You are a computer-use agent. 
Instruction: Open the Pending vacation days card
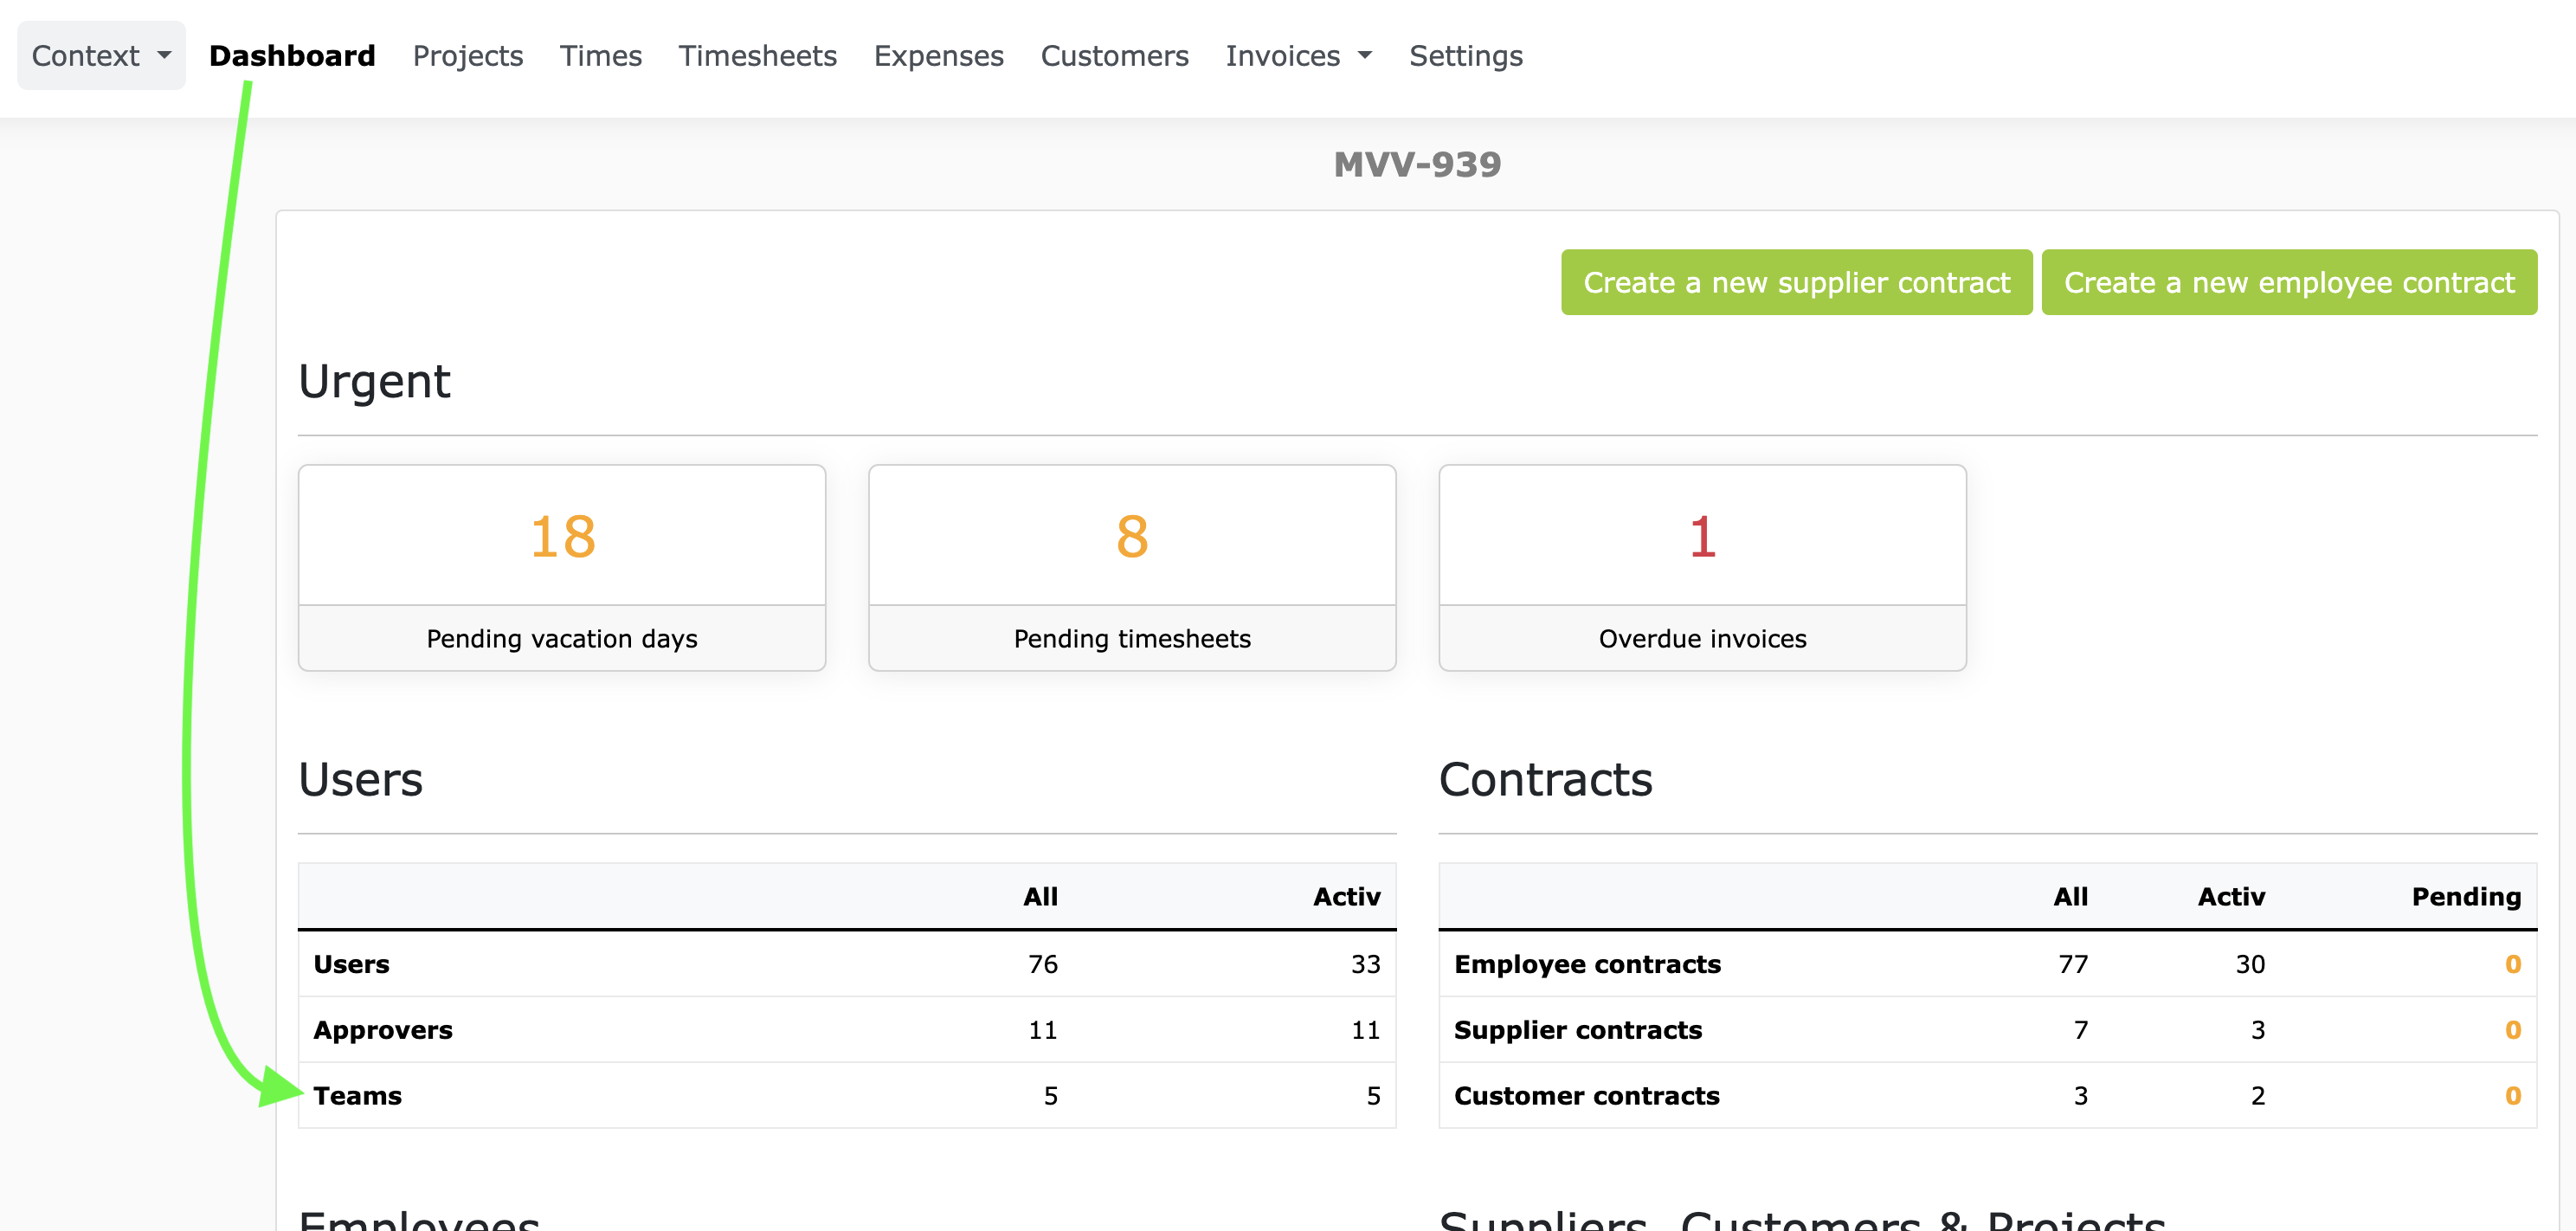[561, 568]
